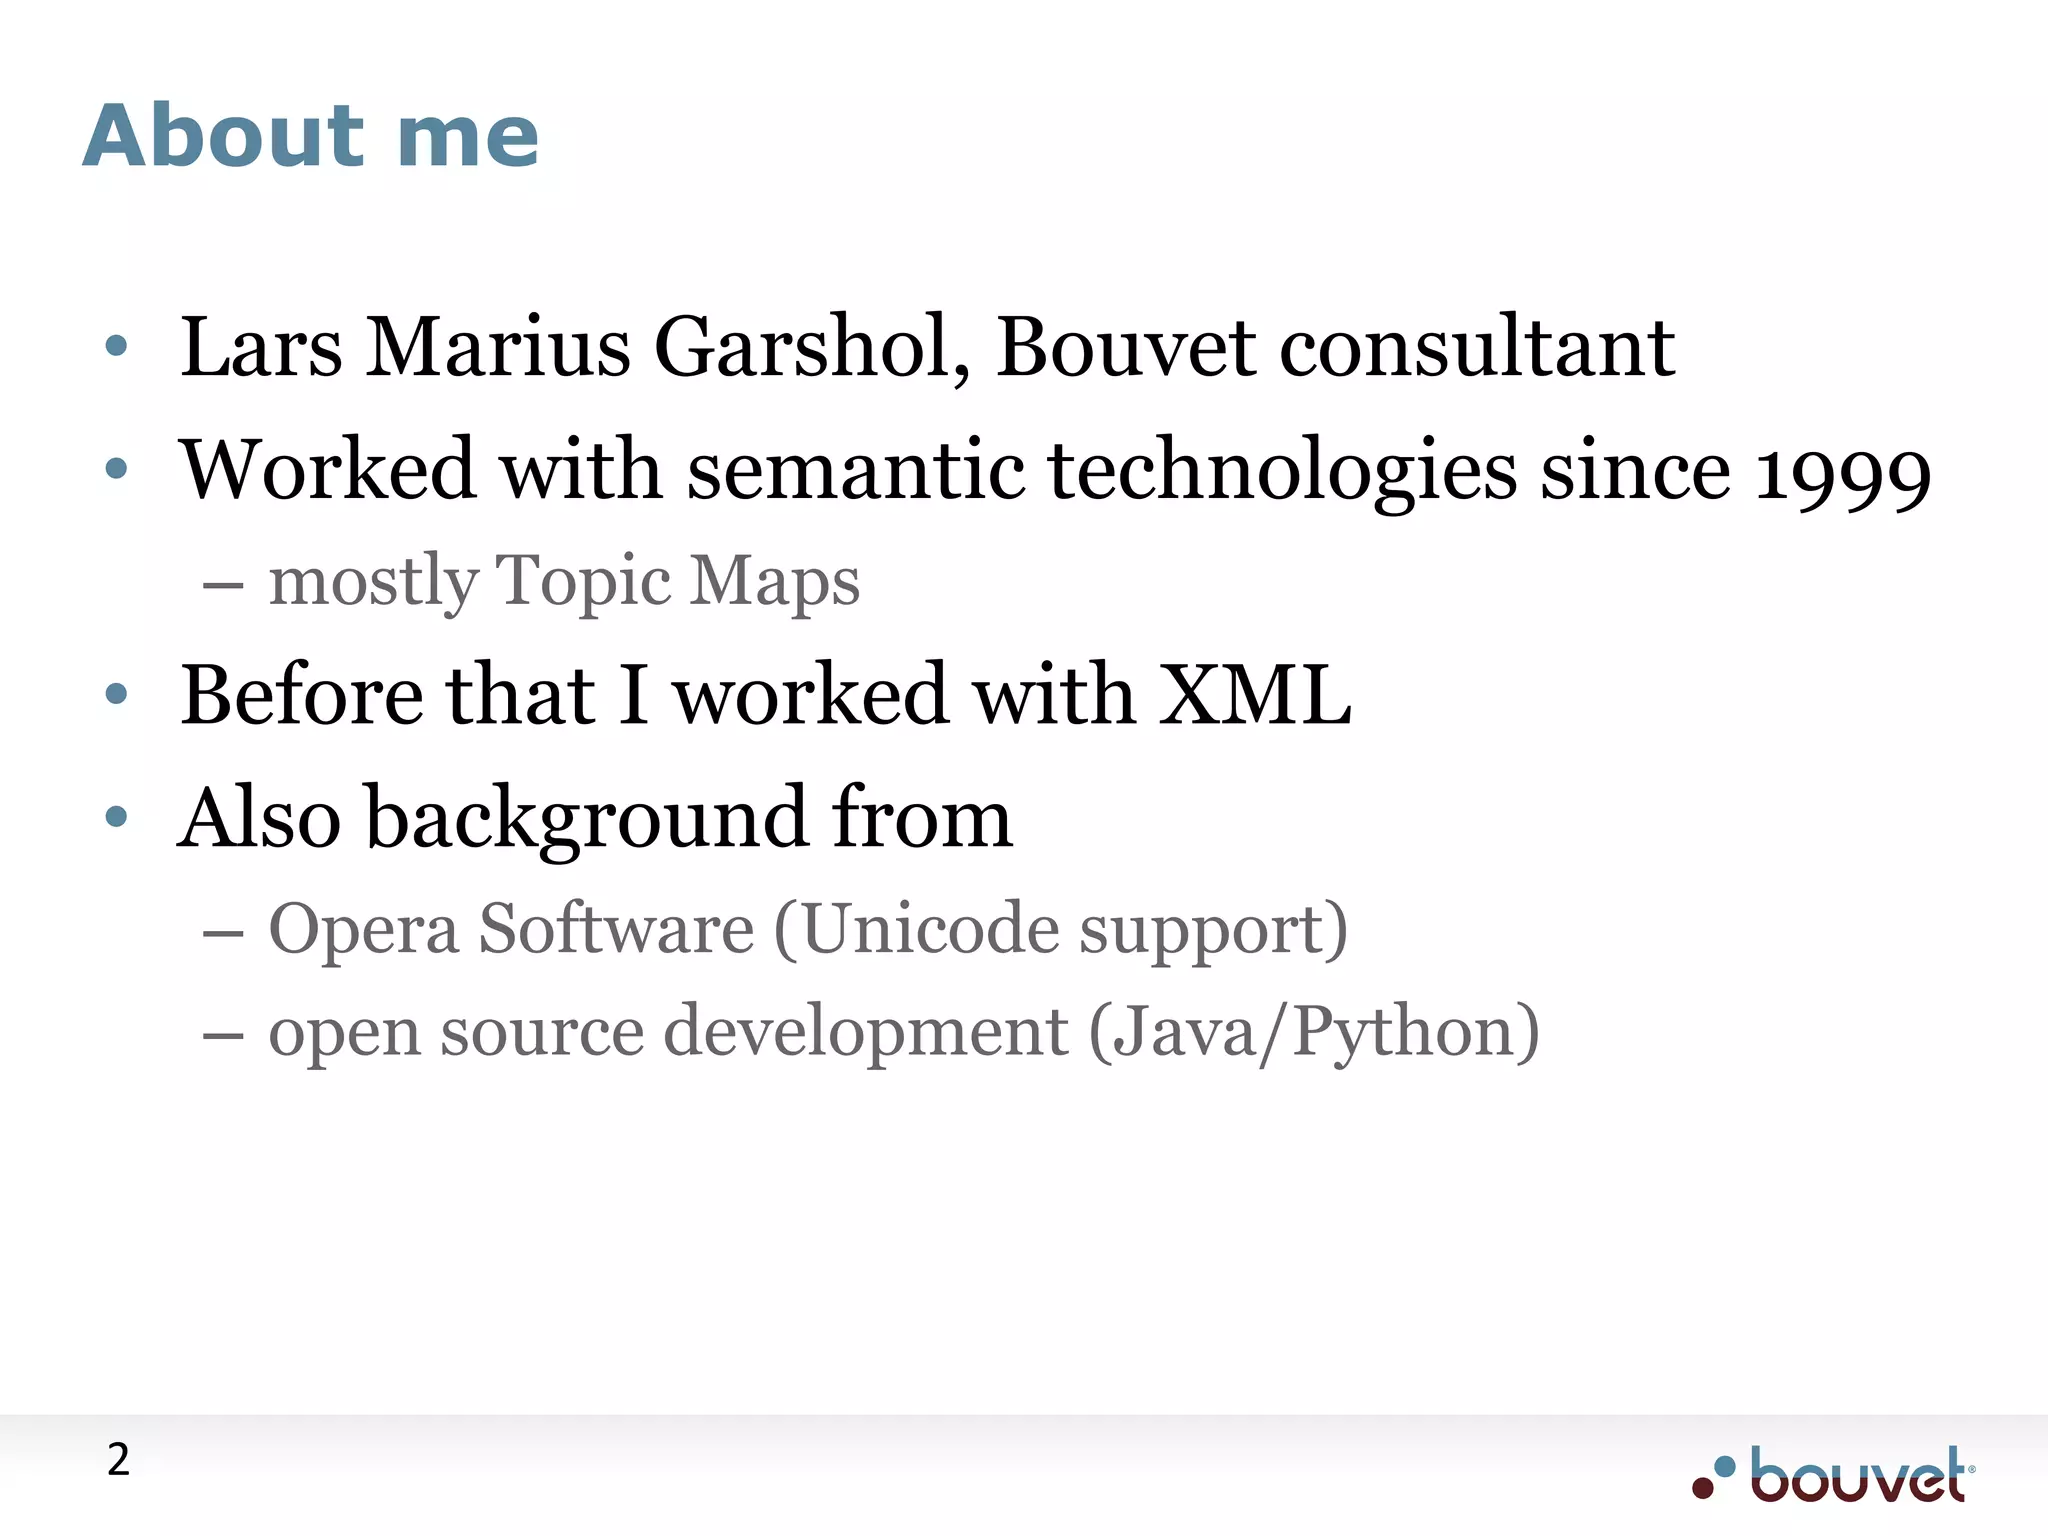Click the year 1999 in the text

pos(1842,472)
